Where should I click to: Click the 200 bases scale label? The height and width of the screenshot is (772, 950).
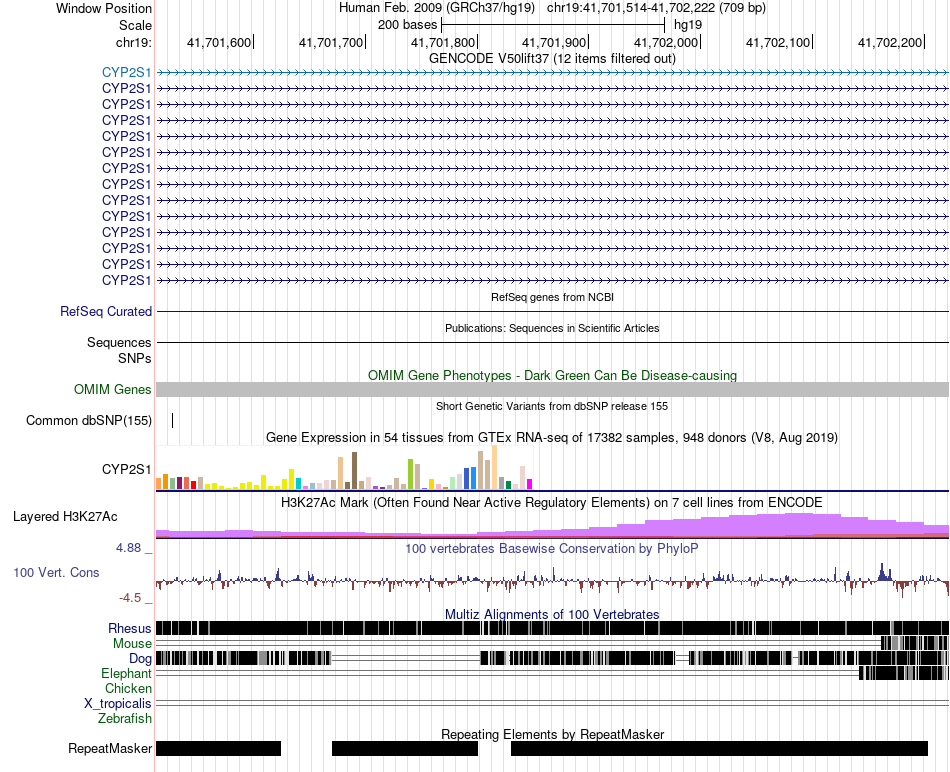coord(407,25)
